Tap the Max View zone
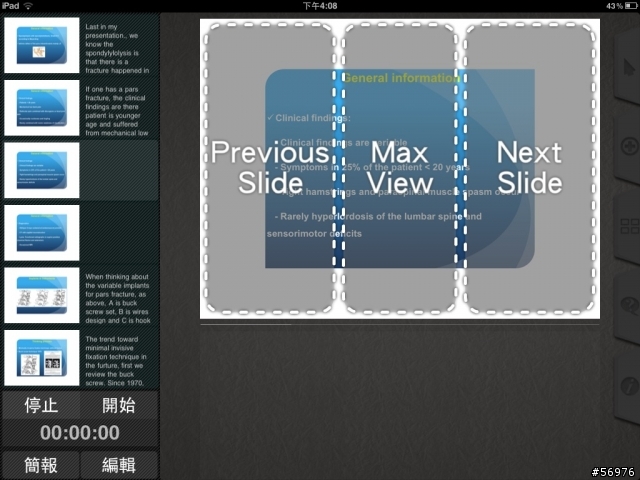Screen dimensions: 640x480 point(399,168)
